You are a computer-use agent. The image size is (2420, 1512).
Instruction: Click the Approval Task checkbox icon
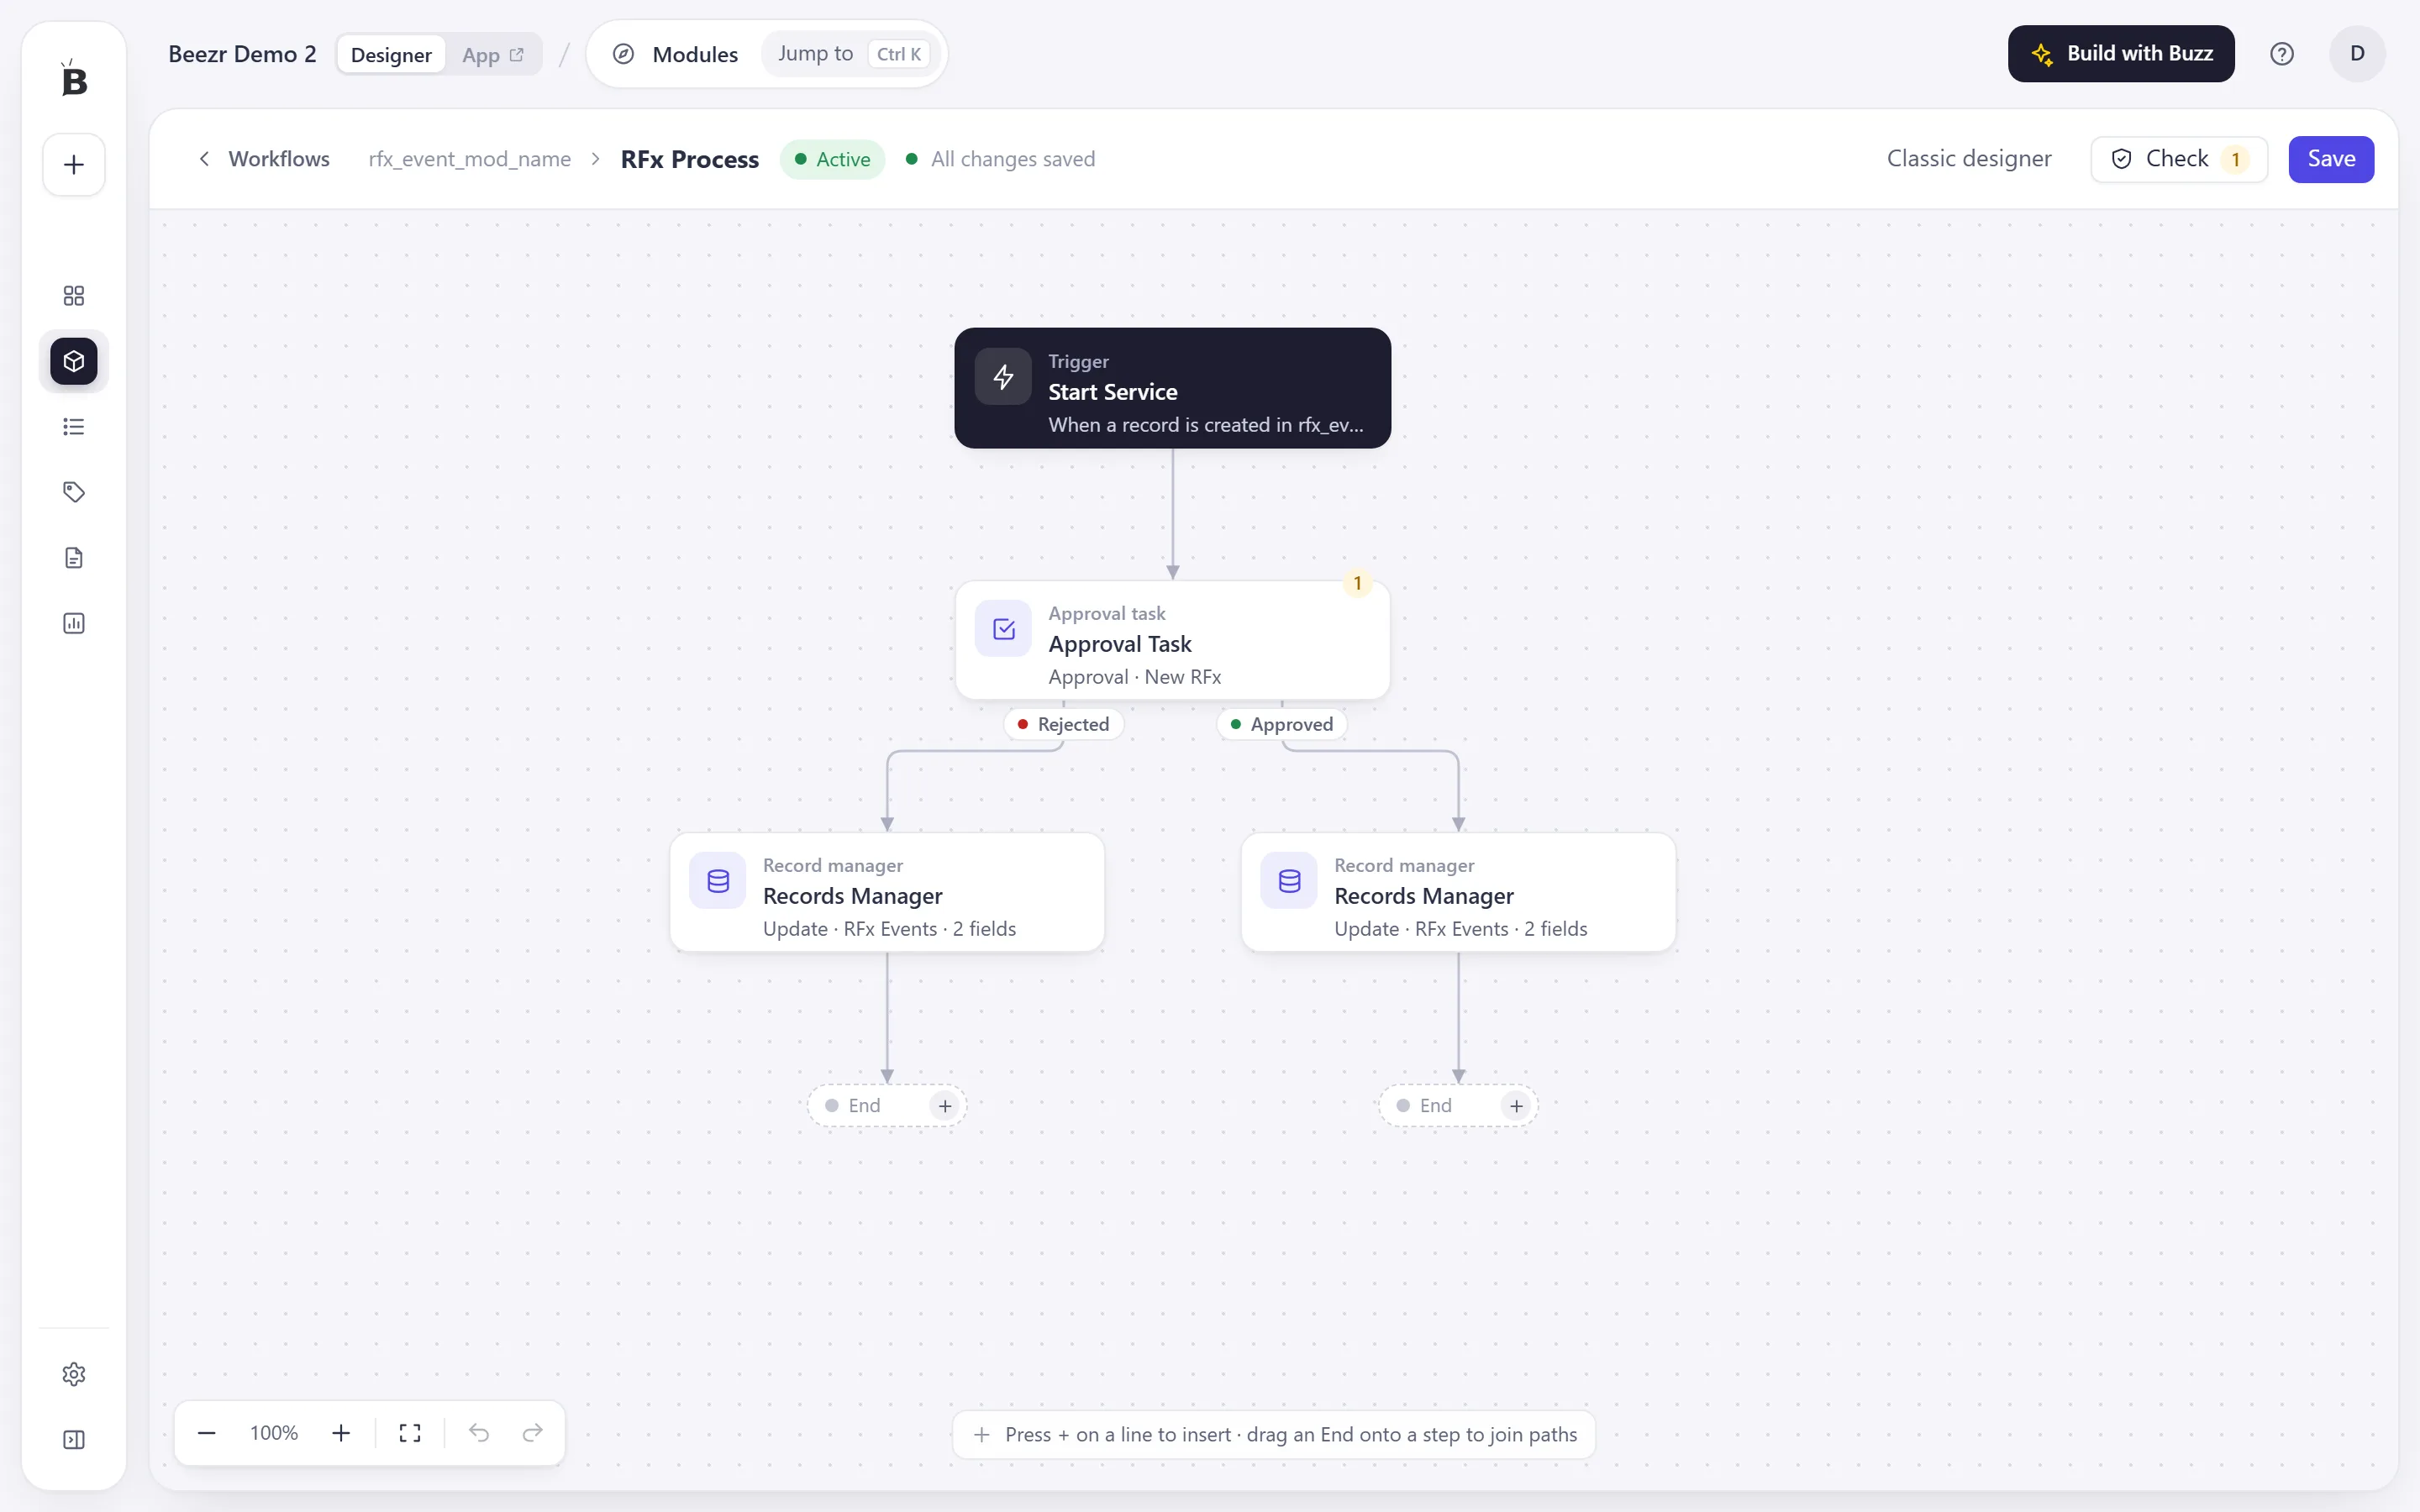[x=1003, y=629]
